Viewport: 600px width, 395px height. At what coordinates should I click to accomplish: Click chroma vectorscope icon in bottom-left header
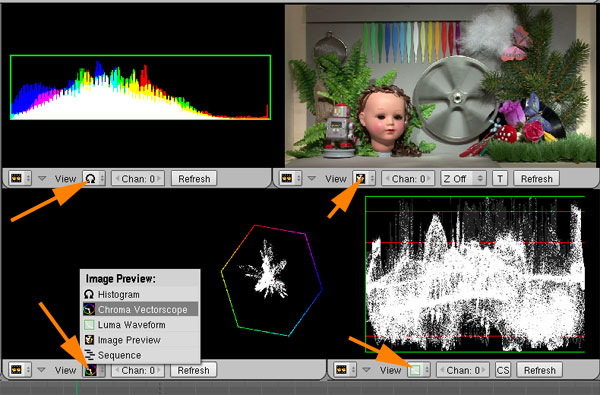[91, 370]
